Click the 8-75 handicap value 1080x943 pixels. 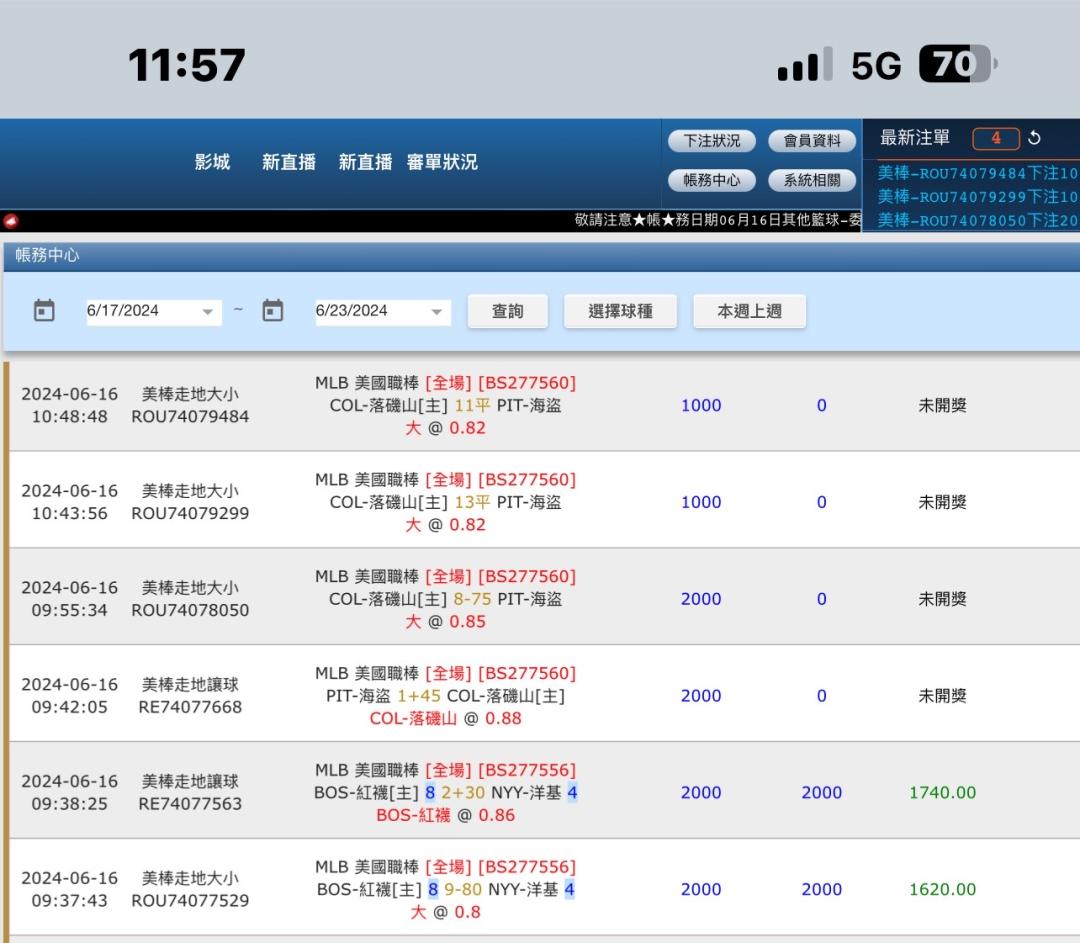472,599
